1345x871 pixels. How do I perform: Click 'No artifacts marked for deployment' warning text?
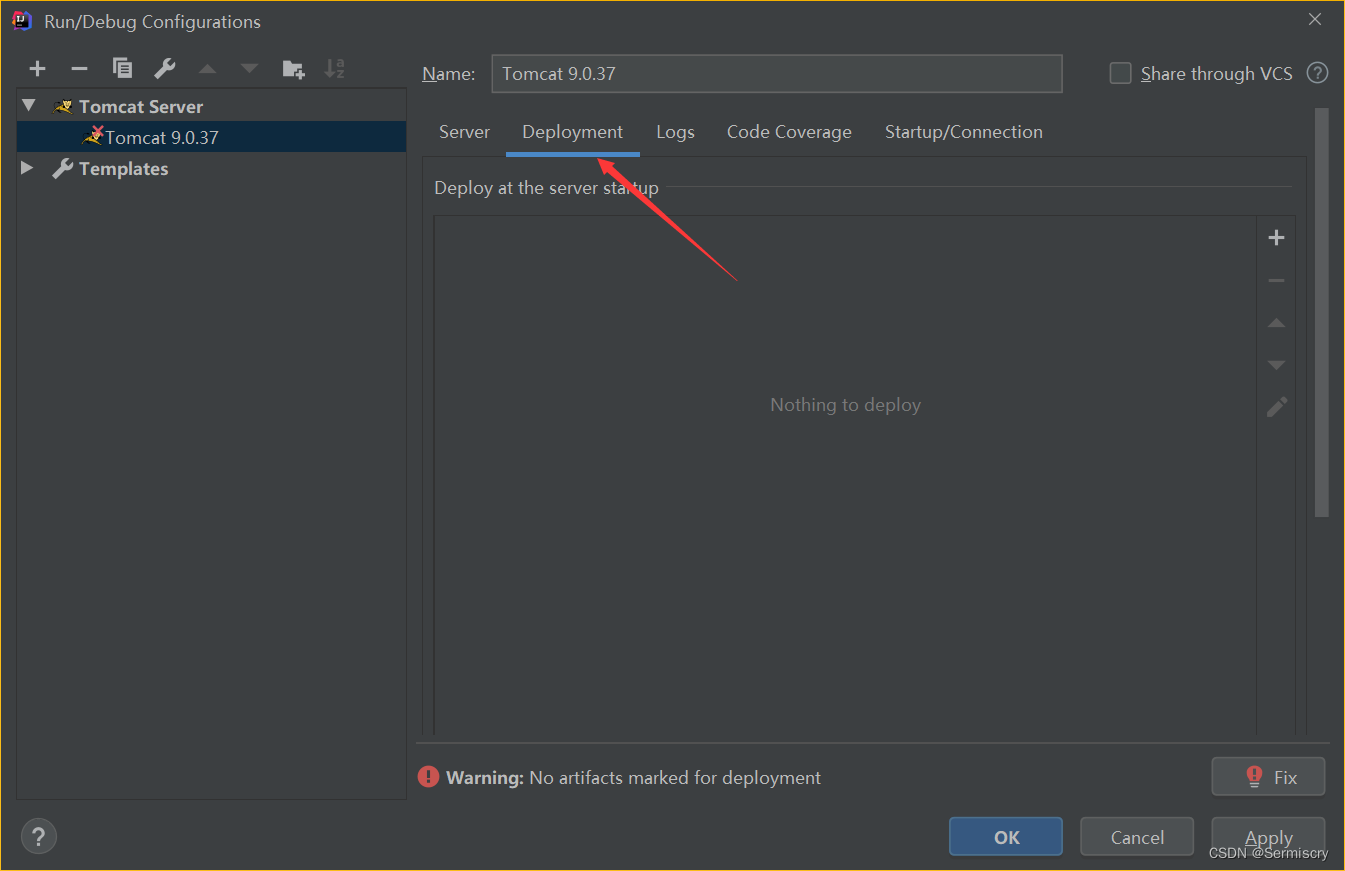pos(675,777)
